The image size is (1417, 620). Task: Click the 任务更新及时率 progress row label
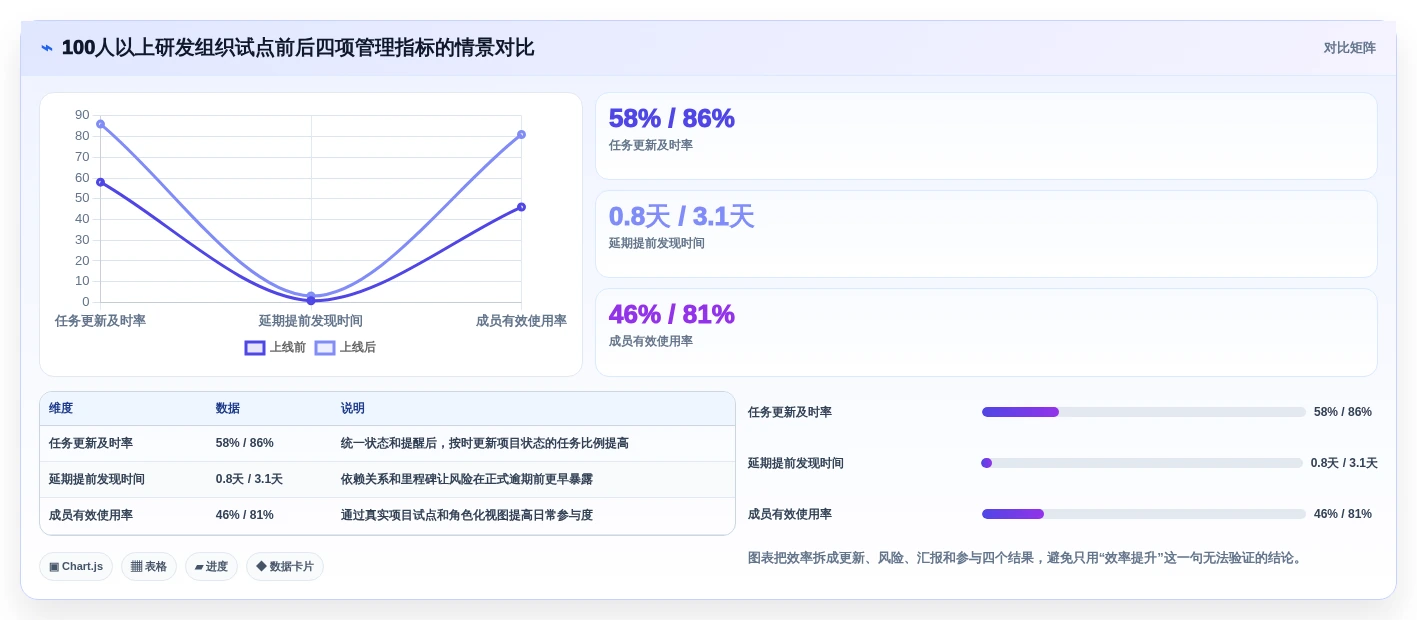click(790, 412)
